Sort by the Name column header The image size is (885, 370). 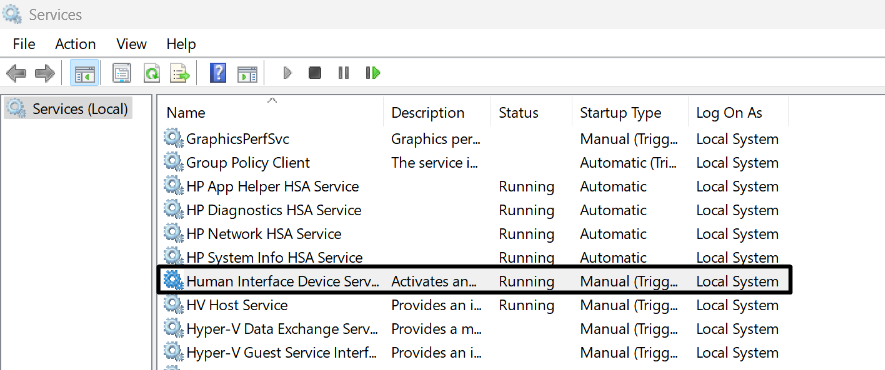coord(186,113)
